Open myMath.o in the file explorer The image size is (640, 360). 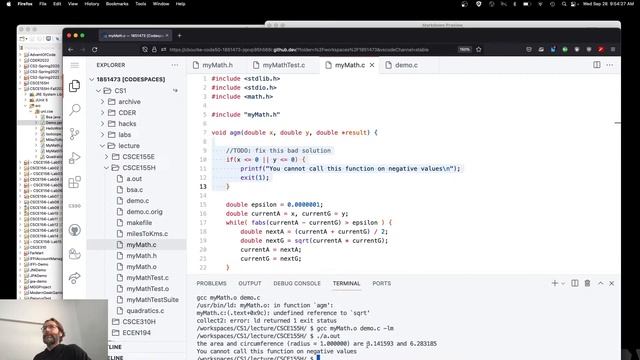(141, 267)
